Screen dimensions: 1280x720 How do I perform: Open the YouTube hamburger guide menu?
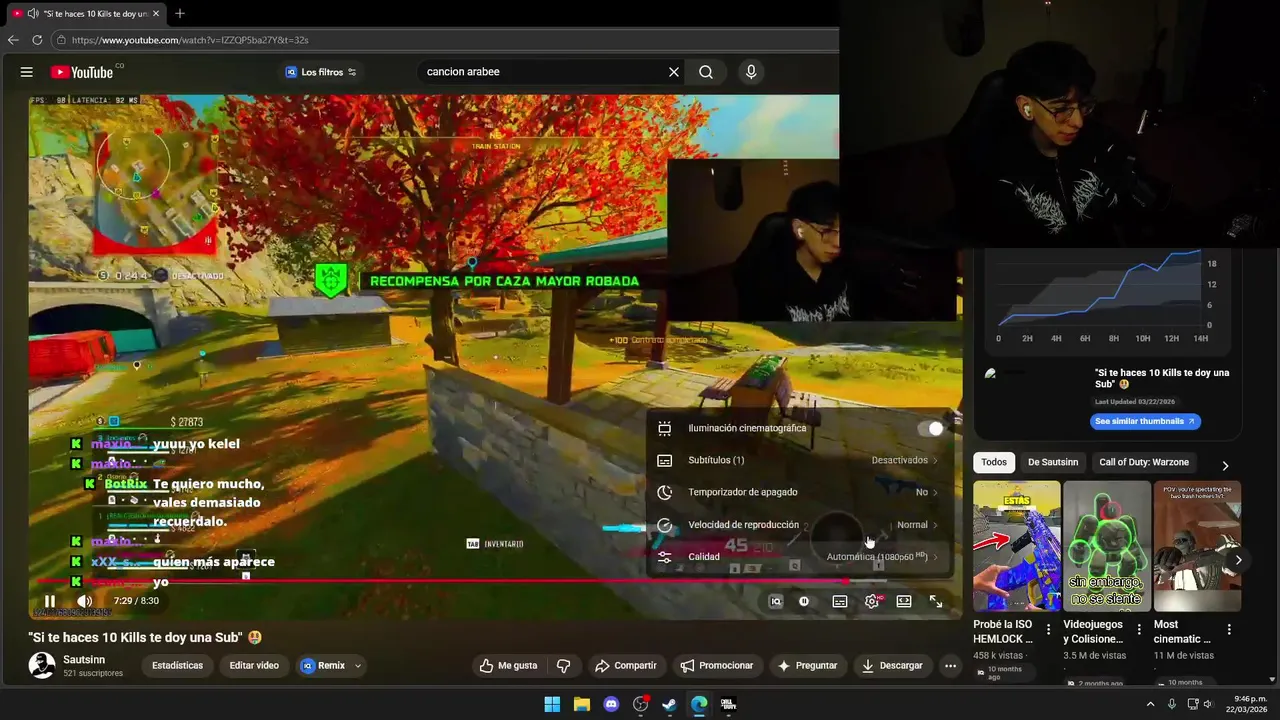(27, 72)
